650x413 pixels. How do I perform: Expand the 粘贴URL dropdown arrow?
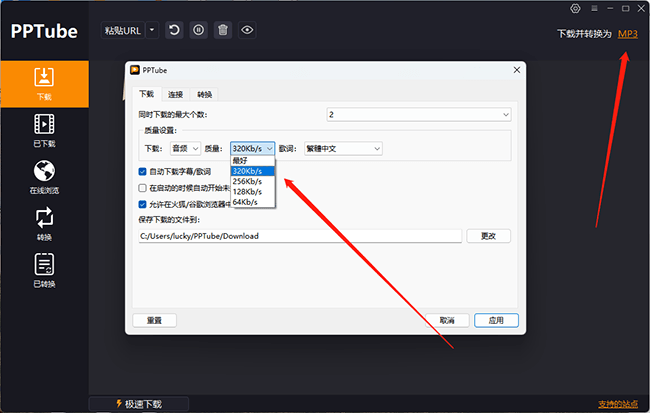(152, 30)
